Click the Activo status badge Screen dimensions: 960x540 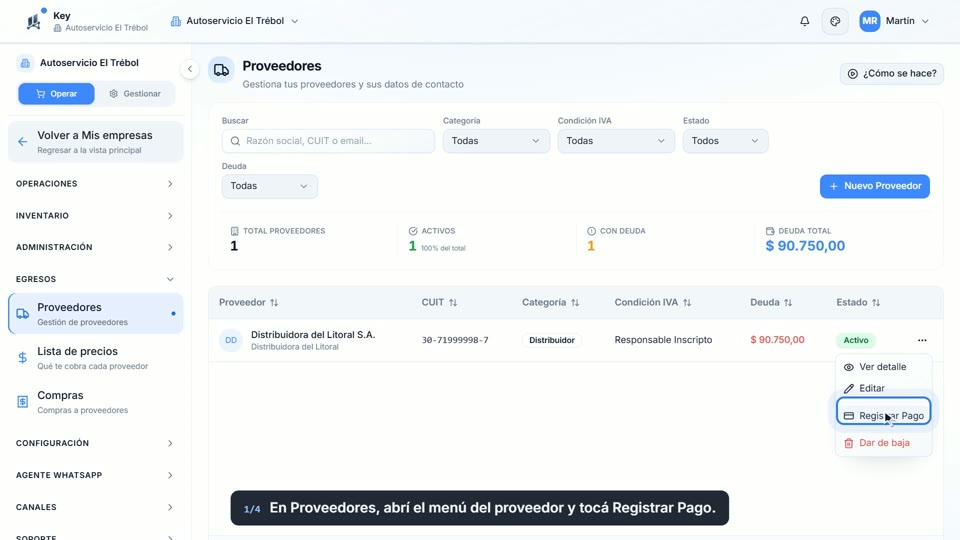pos(855,340)
